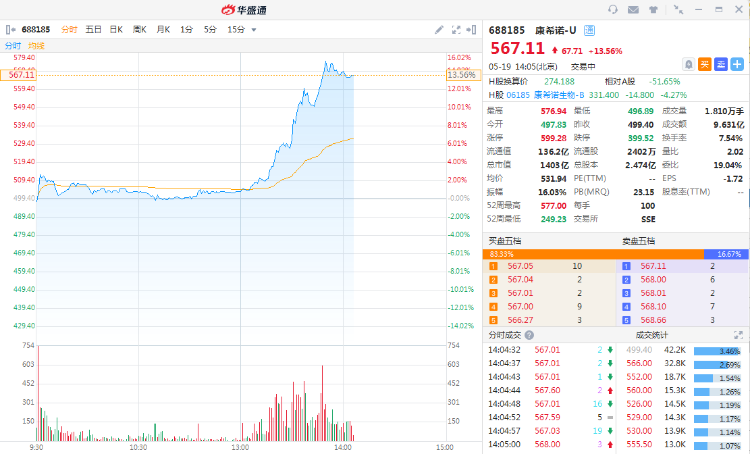Viewport: 750px width, 454px height.
Task: Expand the 成交统计 panel icon
Action: 738,335
